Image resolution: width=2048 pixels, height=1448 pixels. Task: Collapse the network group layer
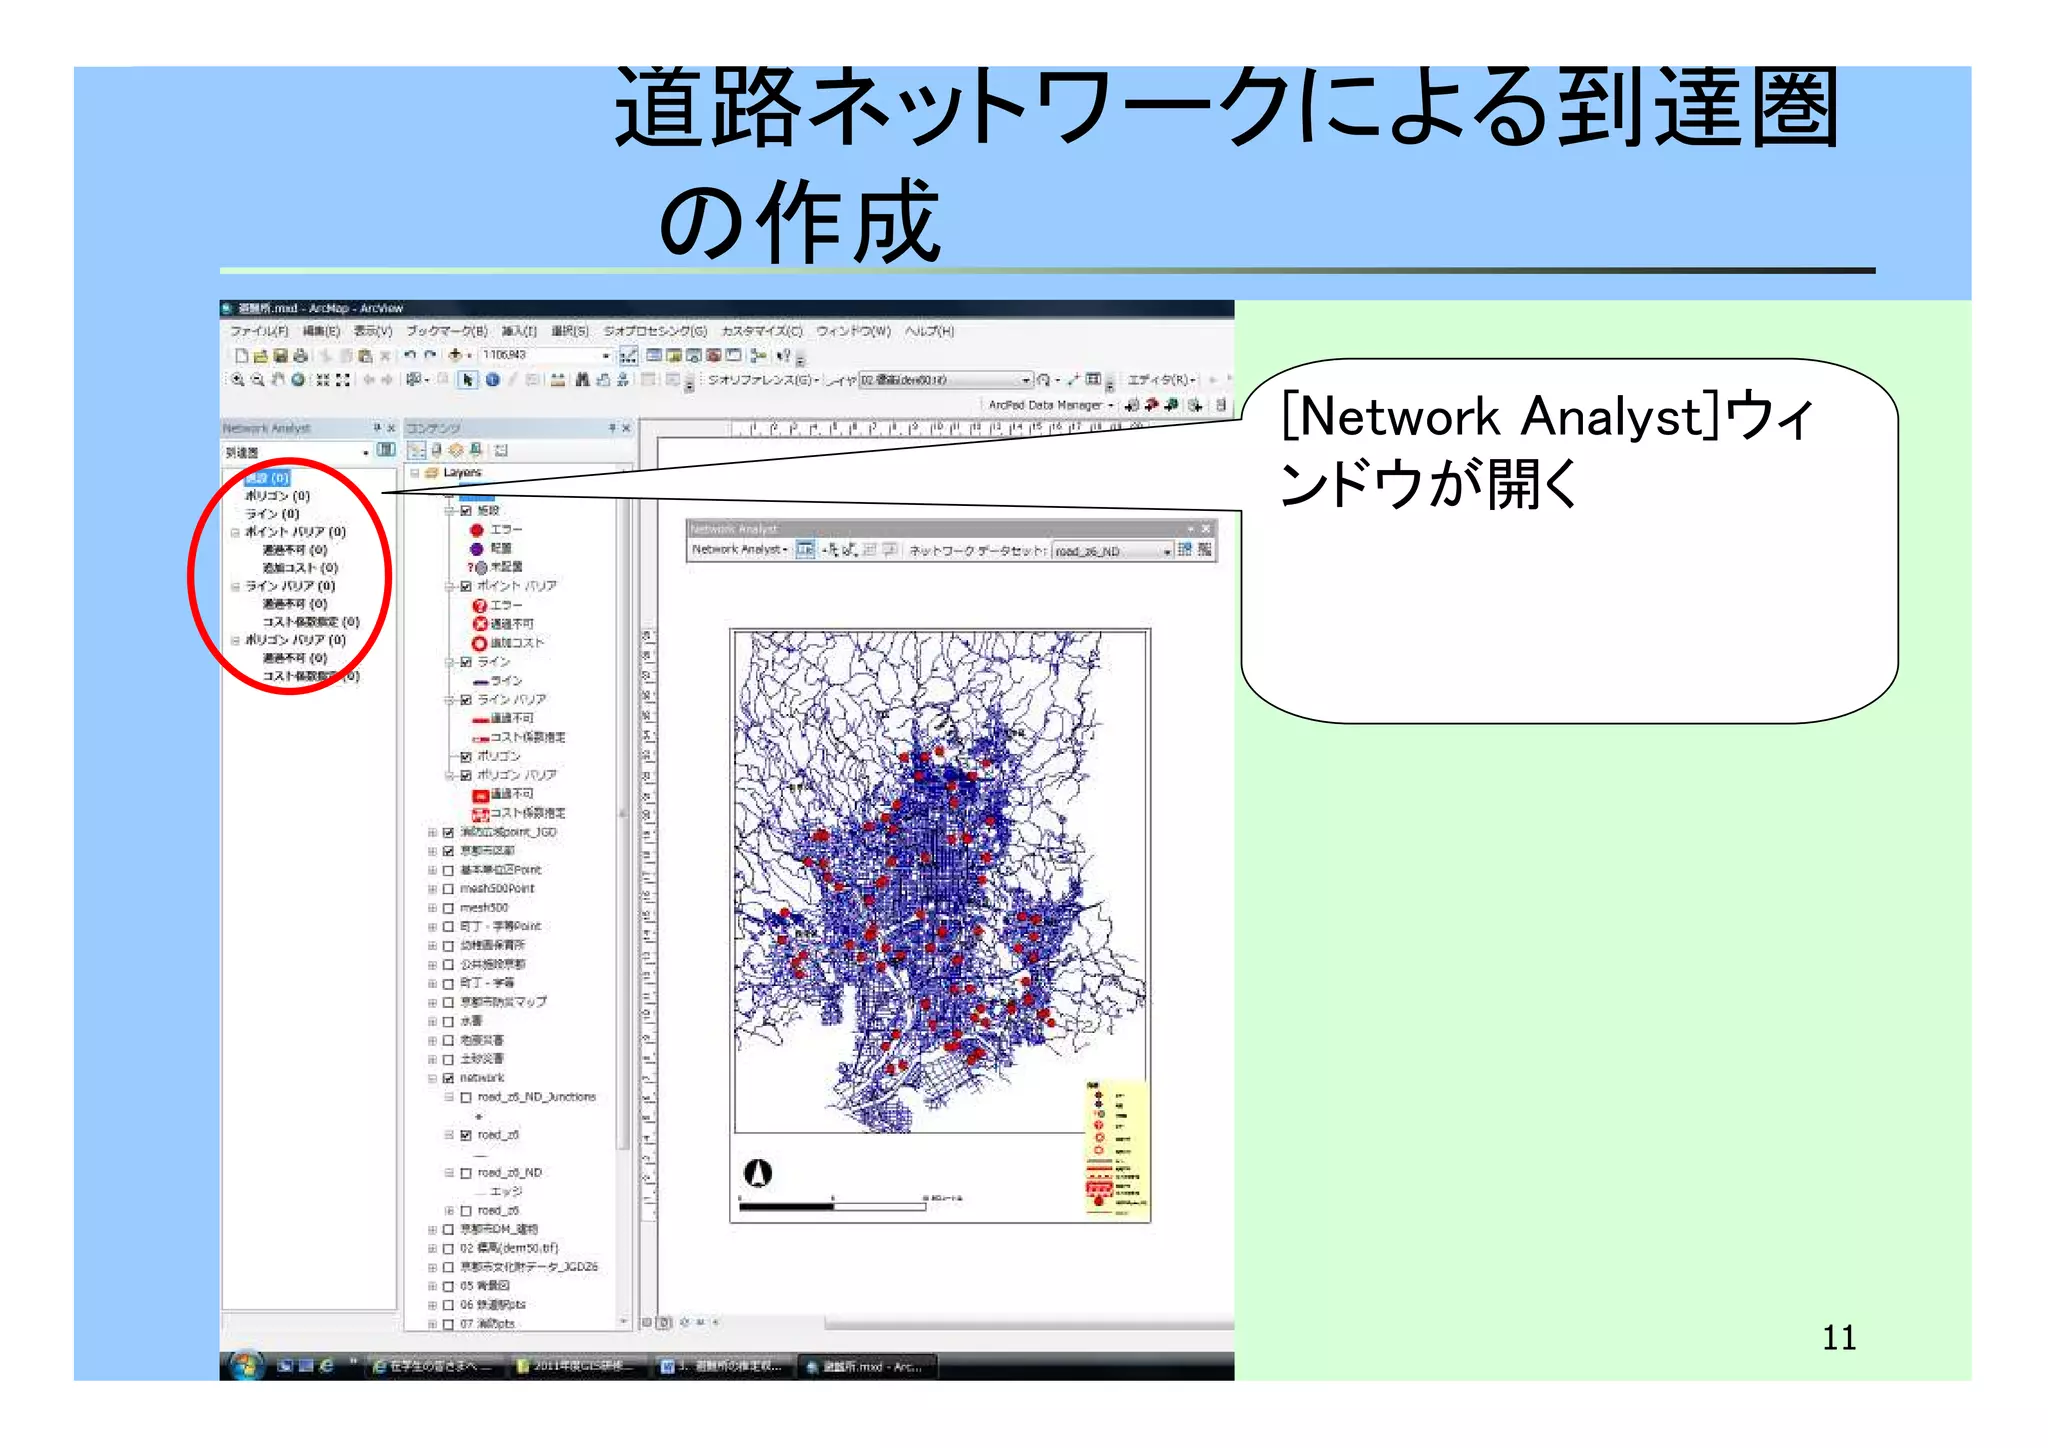(433, 1078)
